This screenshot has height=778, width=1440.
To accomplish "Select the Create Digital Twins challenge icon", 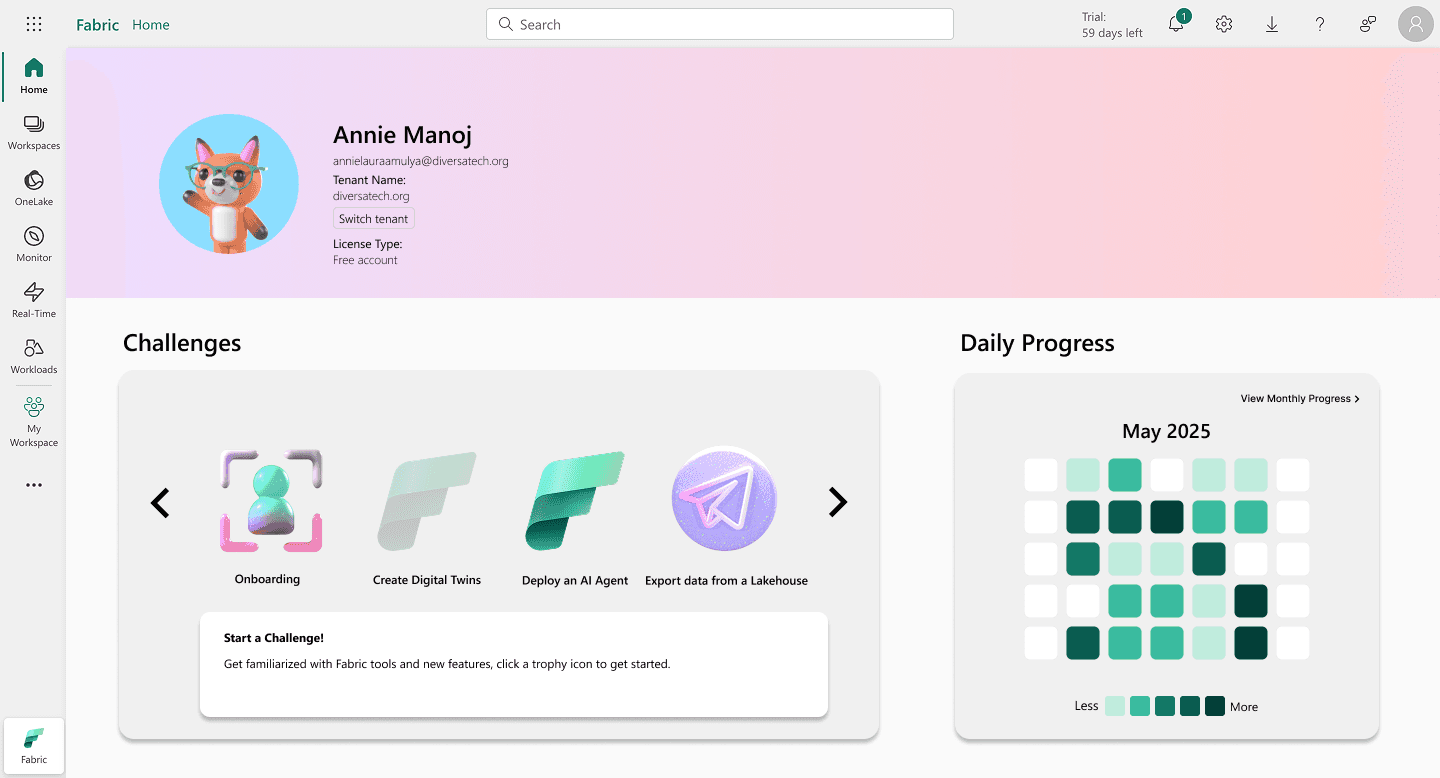I will (x=427, y=501).
